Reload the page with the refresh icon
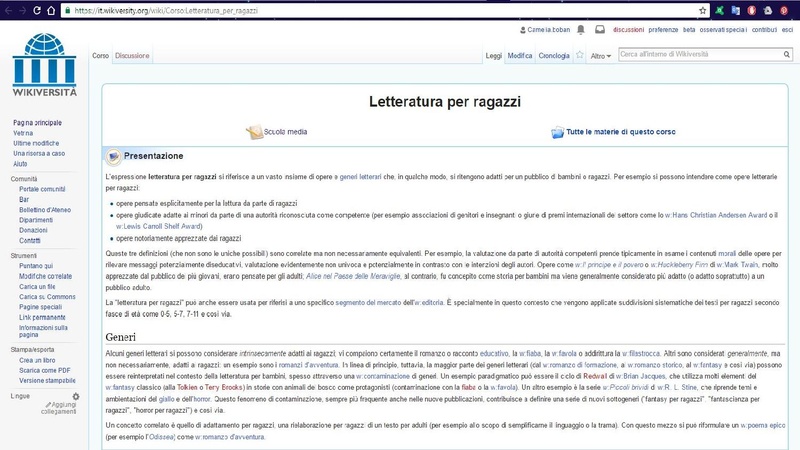800x450 pixels. [x=37, y=10]
